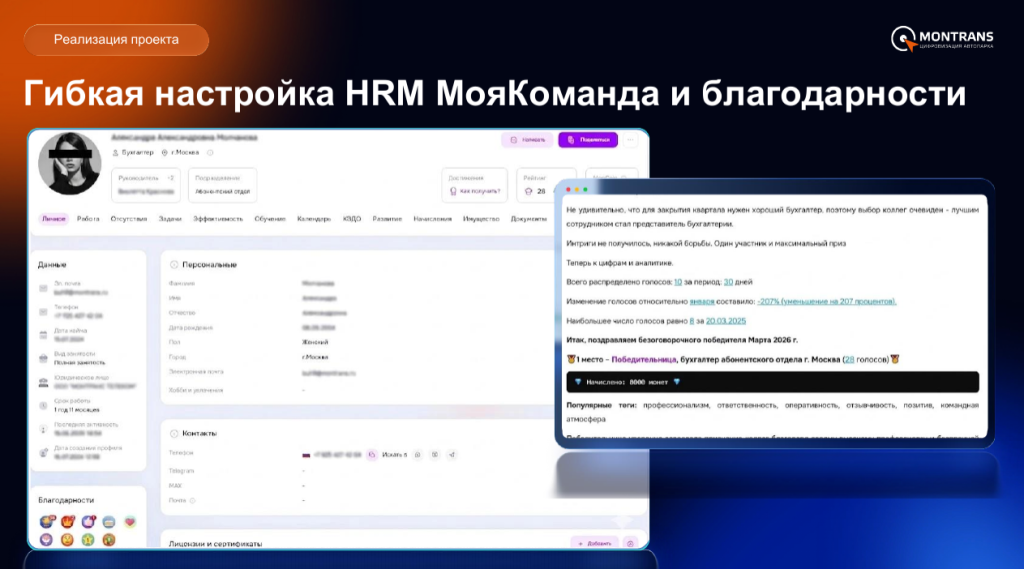
Task: Open the Эффективность tab
Action: [x=217, y=219]
